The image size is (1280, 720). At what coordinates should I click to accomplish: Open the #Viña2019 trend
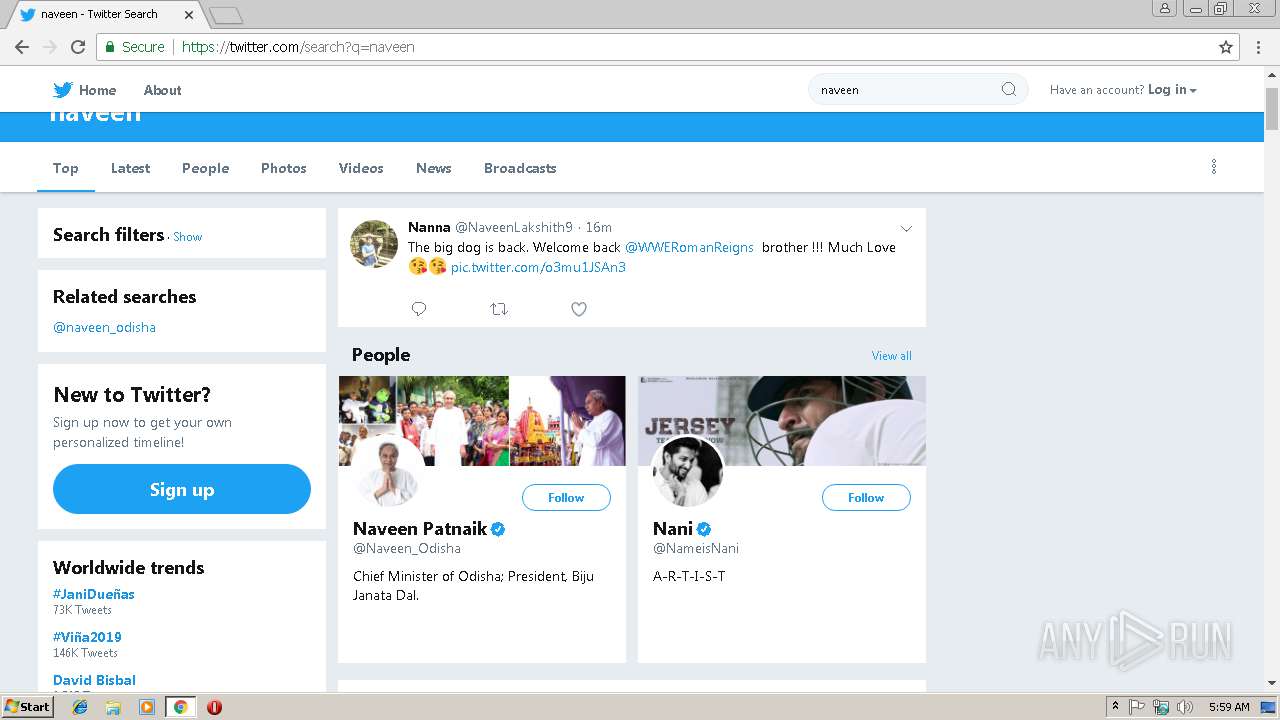click(x=87, y=637)
